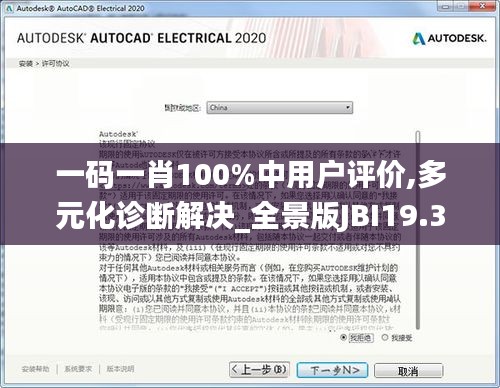
Task: Click the AUTODESK AUTOCAD ELECTRICAL 2020 title
Action: pyautogui.click(x=141, y=38)
